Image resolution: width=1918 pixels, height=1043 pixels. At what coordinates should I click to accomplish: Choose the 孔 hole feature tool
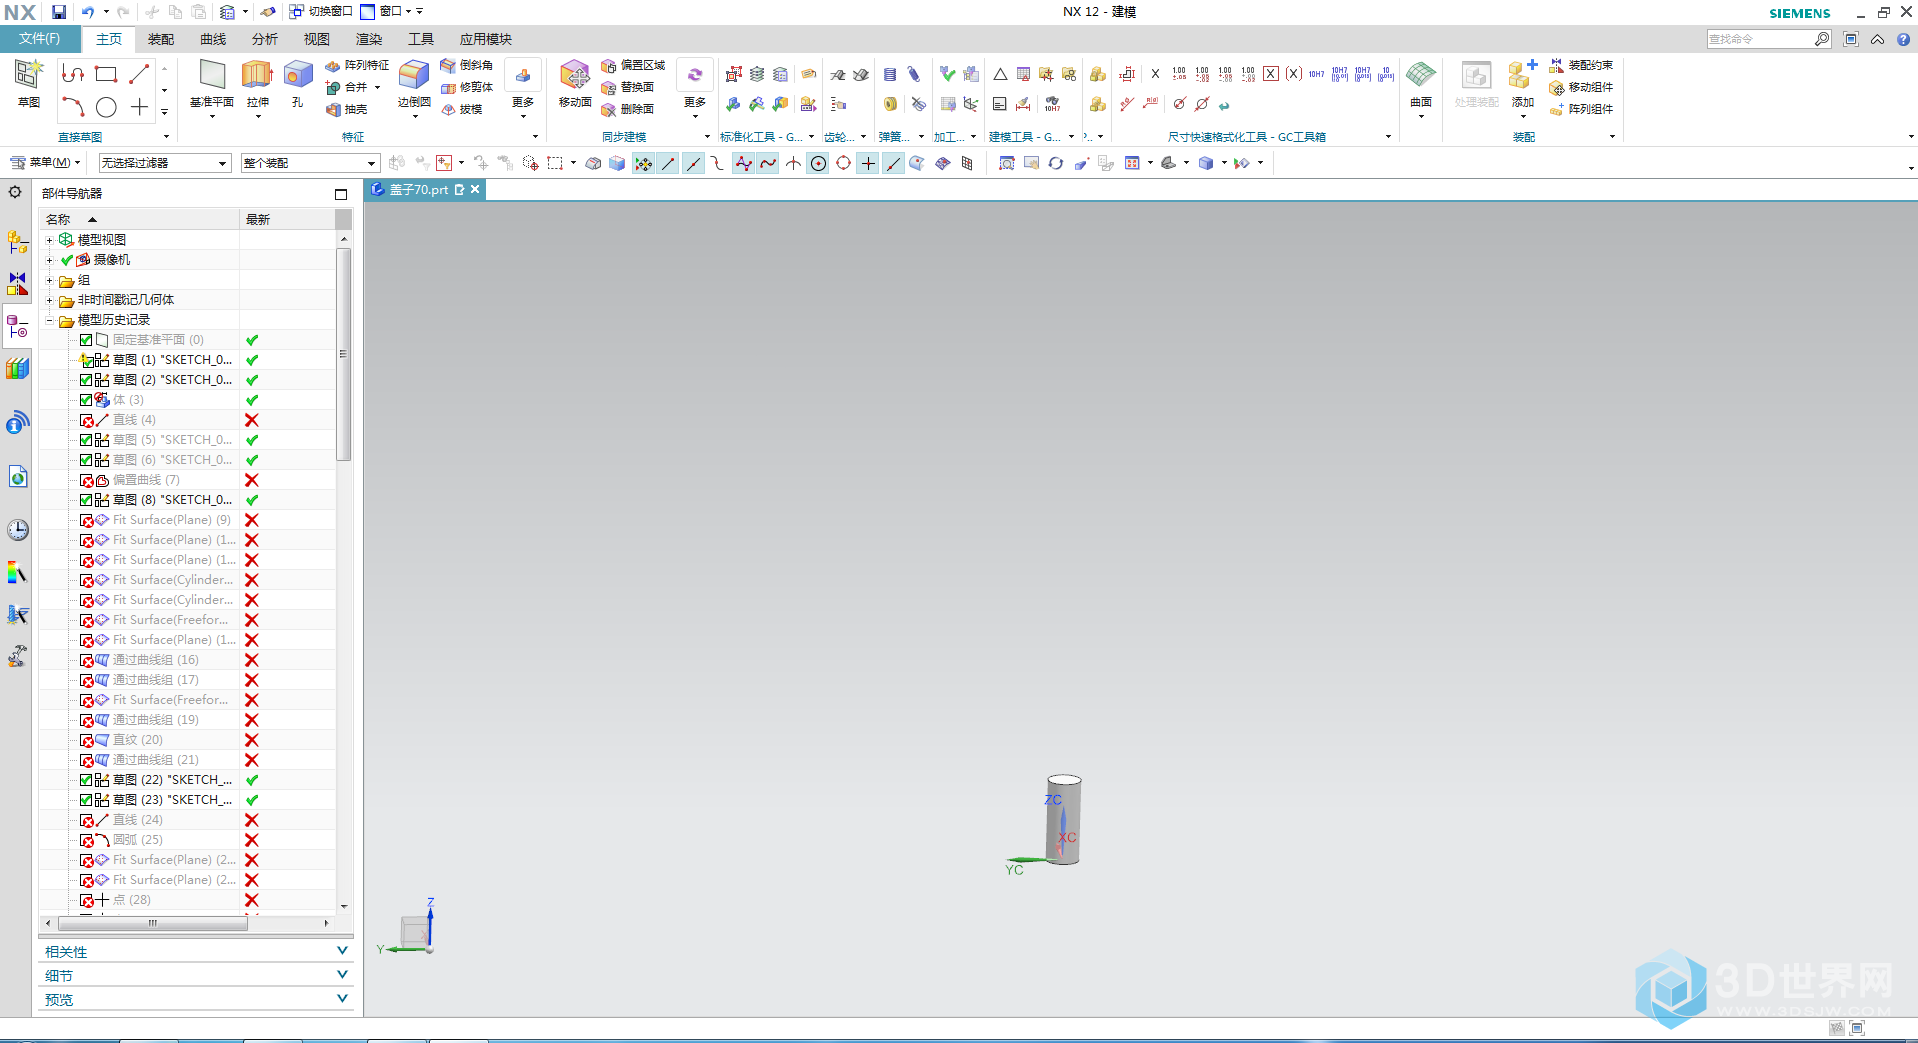(298, 83)
